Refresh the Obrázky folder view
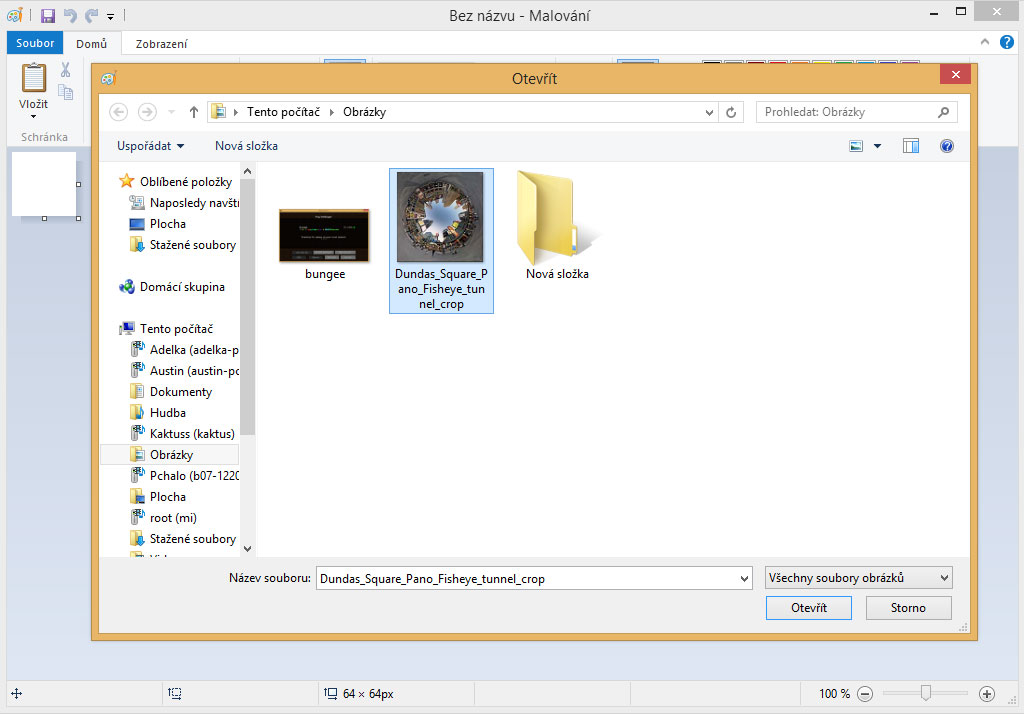Image resolution: width=1024 pixels, height=714 pixels. click(x=731, y=112)
